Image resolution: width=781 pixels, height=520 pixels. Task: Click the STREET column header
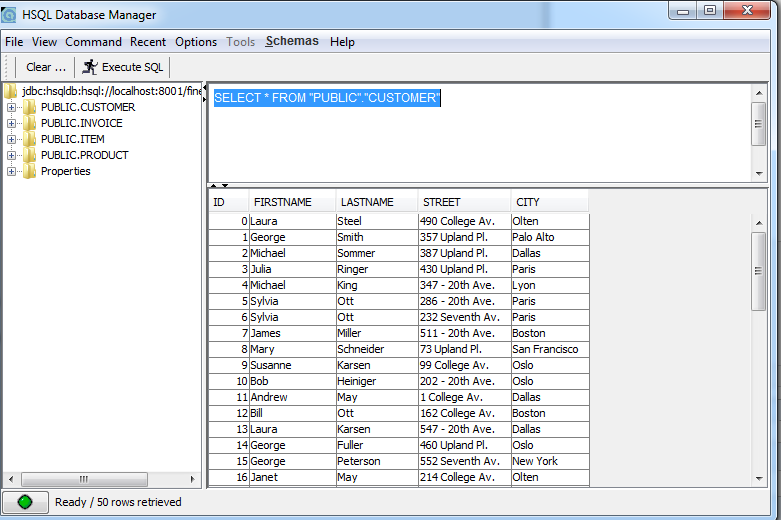click(x=464, y=202)
